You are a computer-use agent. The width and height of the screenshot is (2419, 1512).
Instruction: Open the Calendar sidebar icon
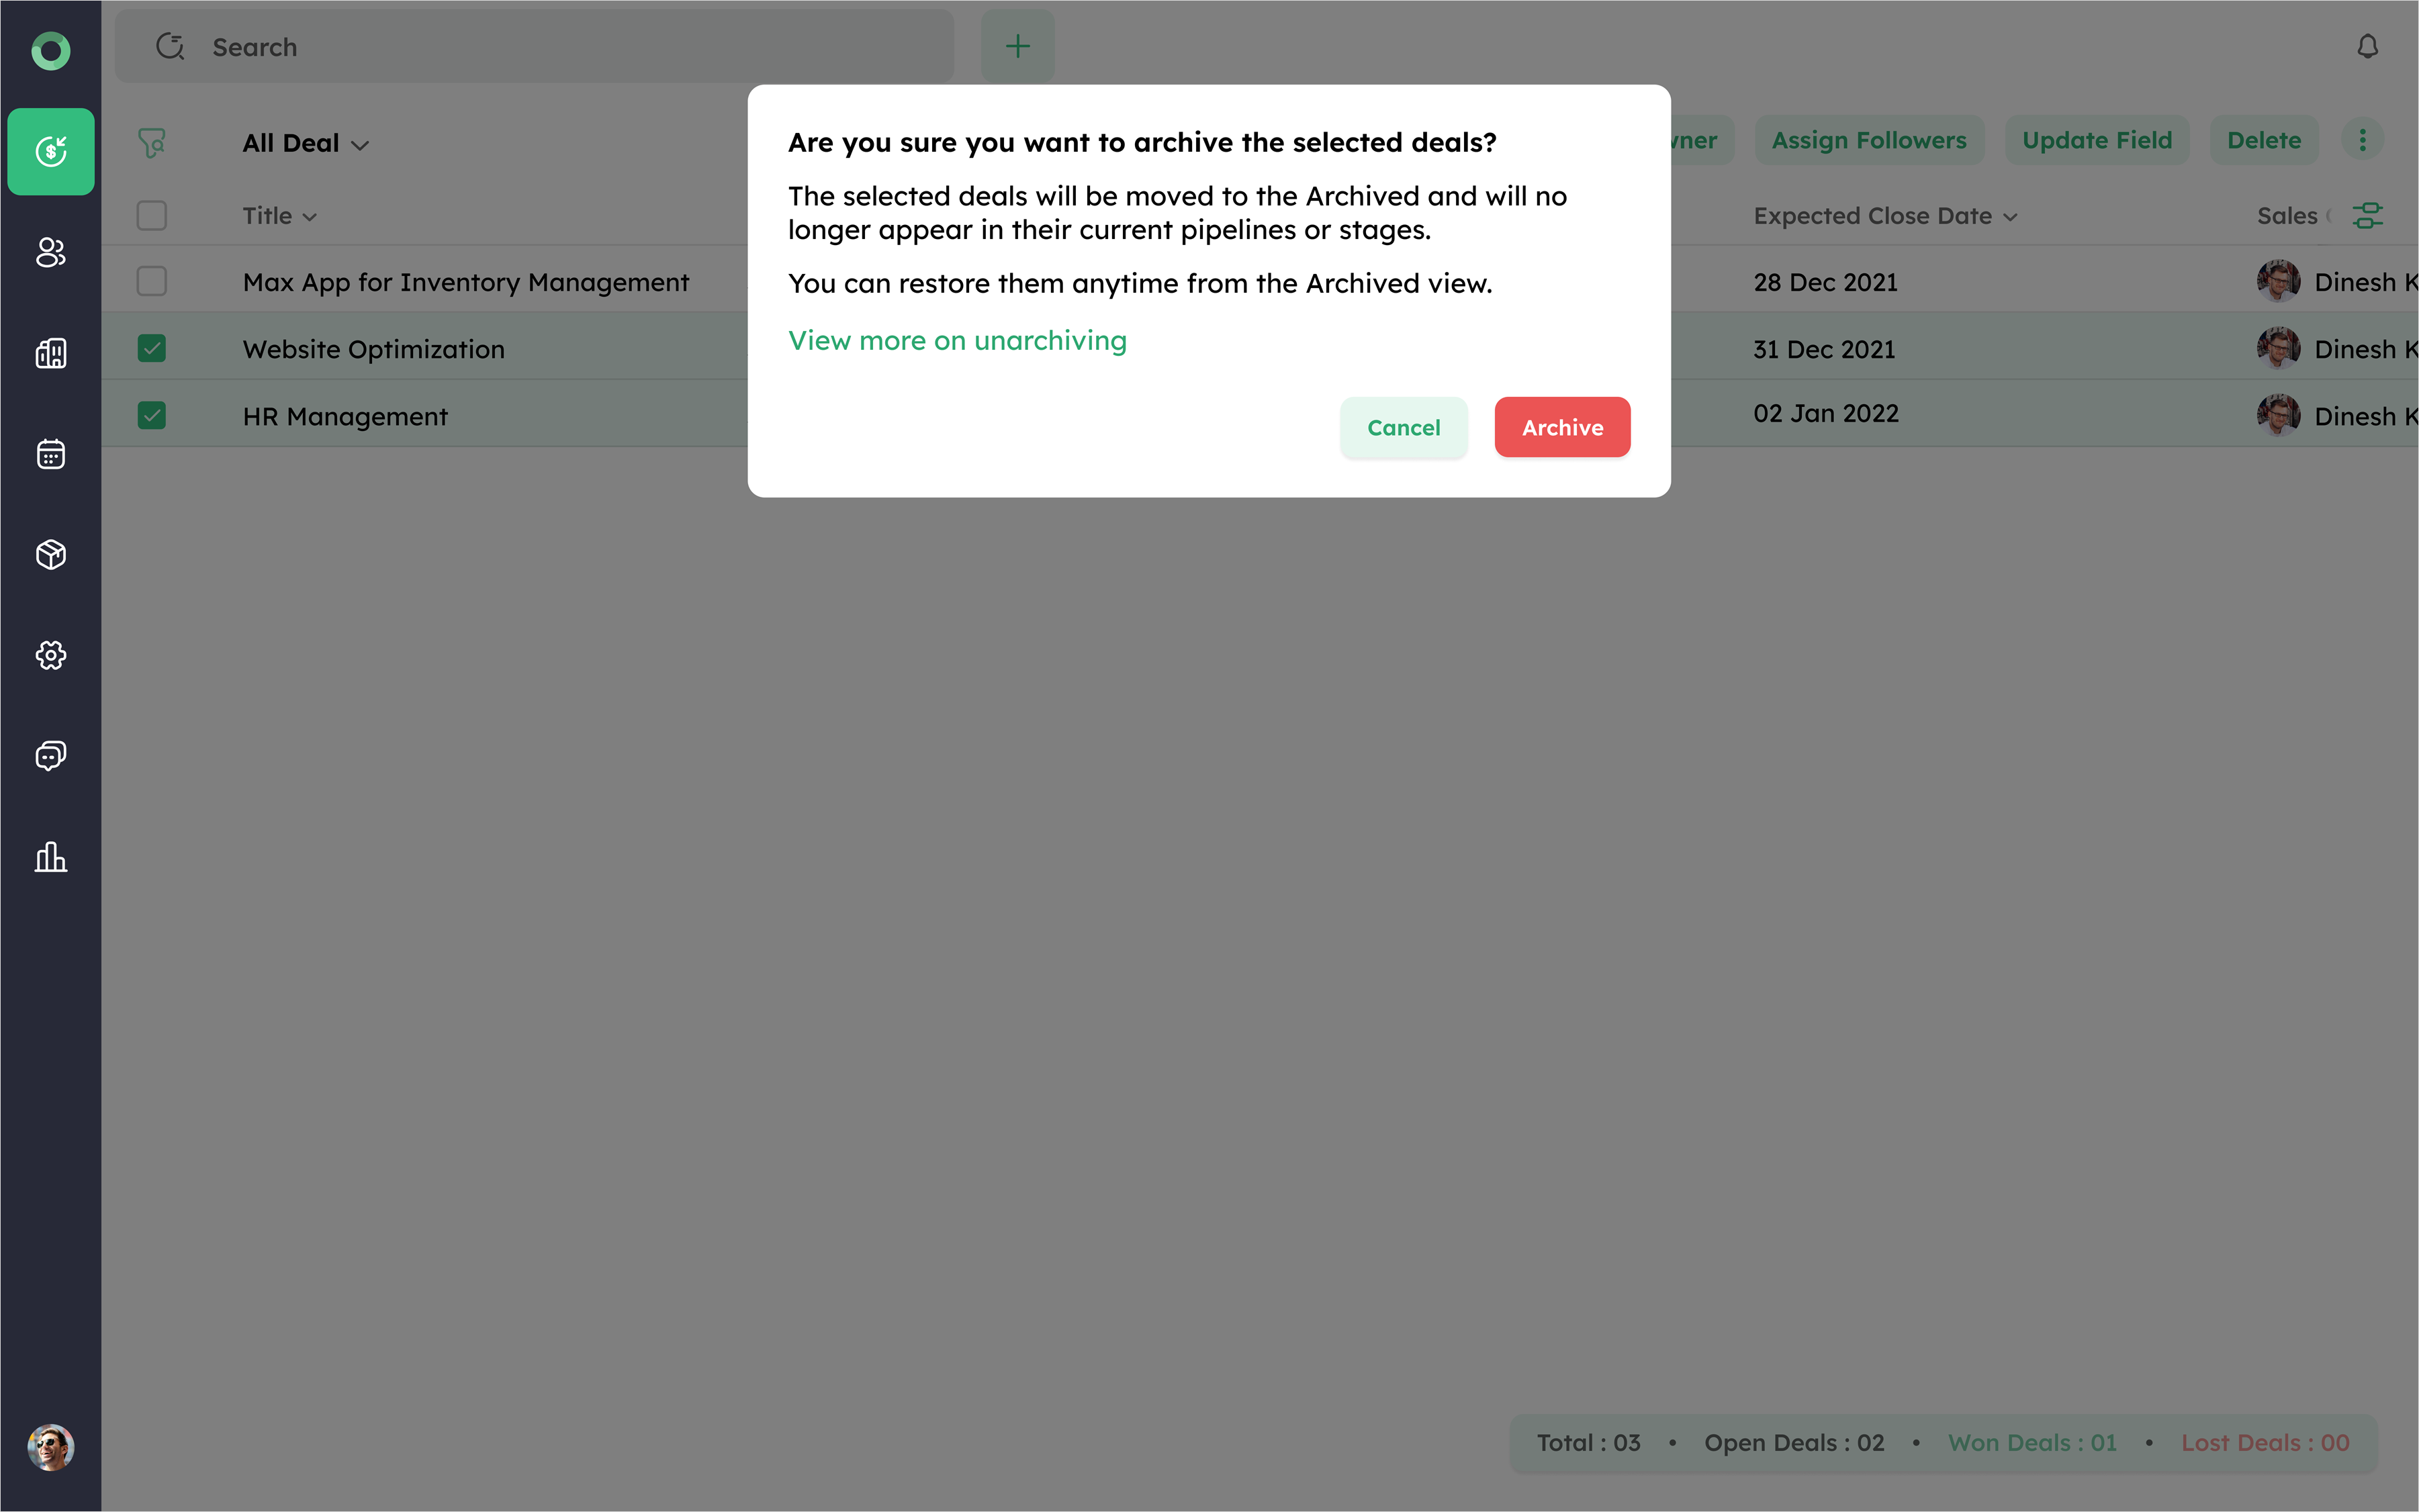[51, 455]
